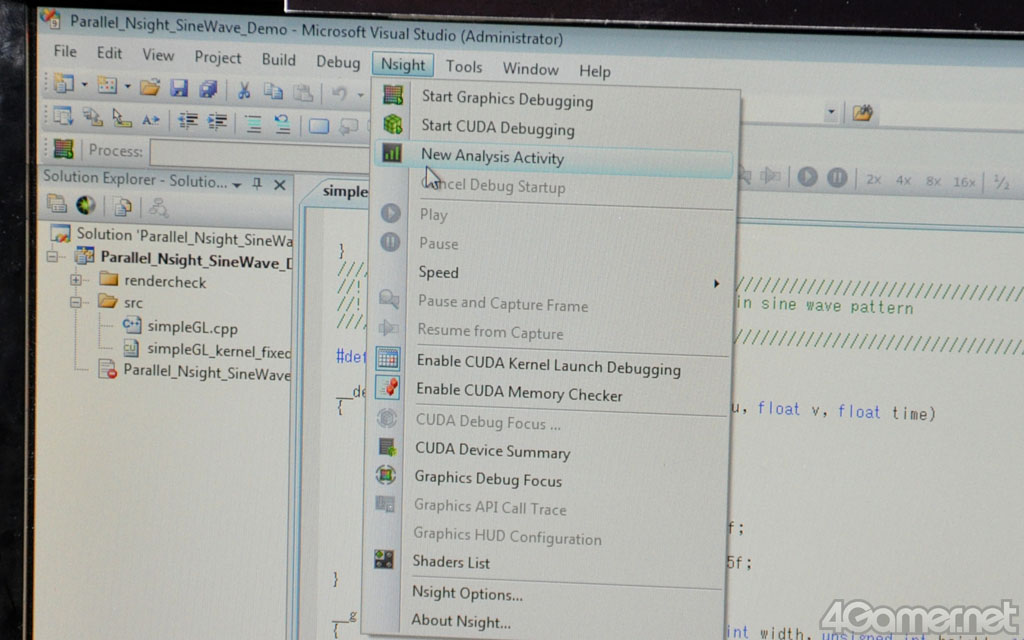Click the Save floppy disk icon
The width and height of the screenshot is (1024, 640).
179,88
